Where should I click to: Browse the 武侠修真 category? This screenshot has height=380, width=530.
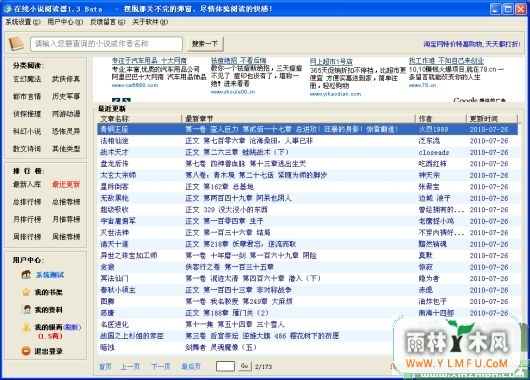coord(66,79)
